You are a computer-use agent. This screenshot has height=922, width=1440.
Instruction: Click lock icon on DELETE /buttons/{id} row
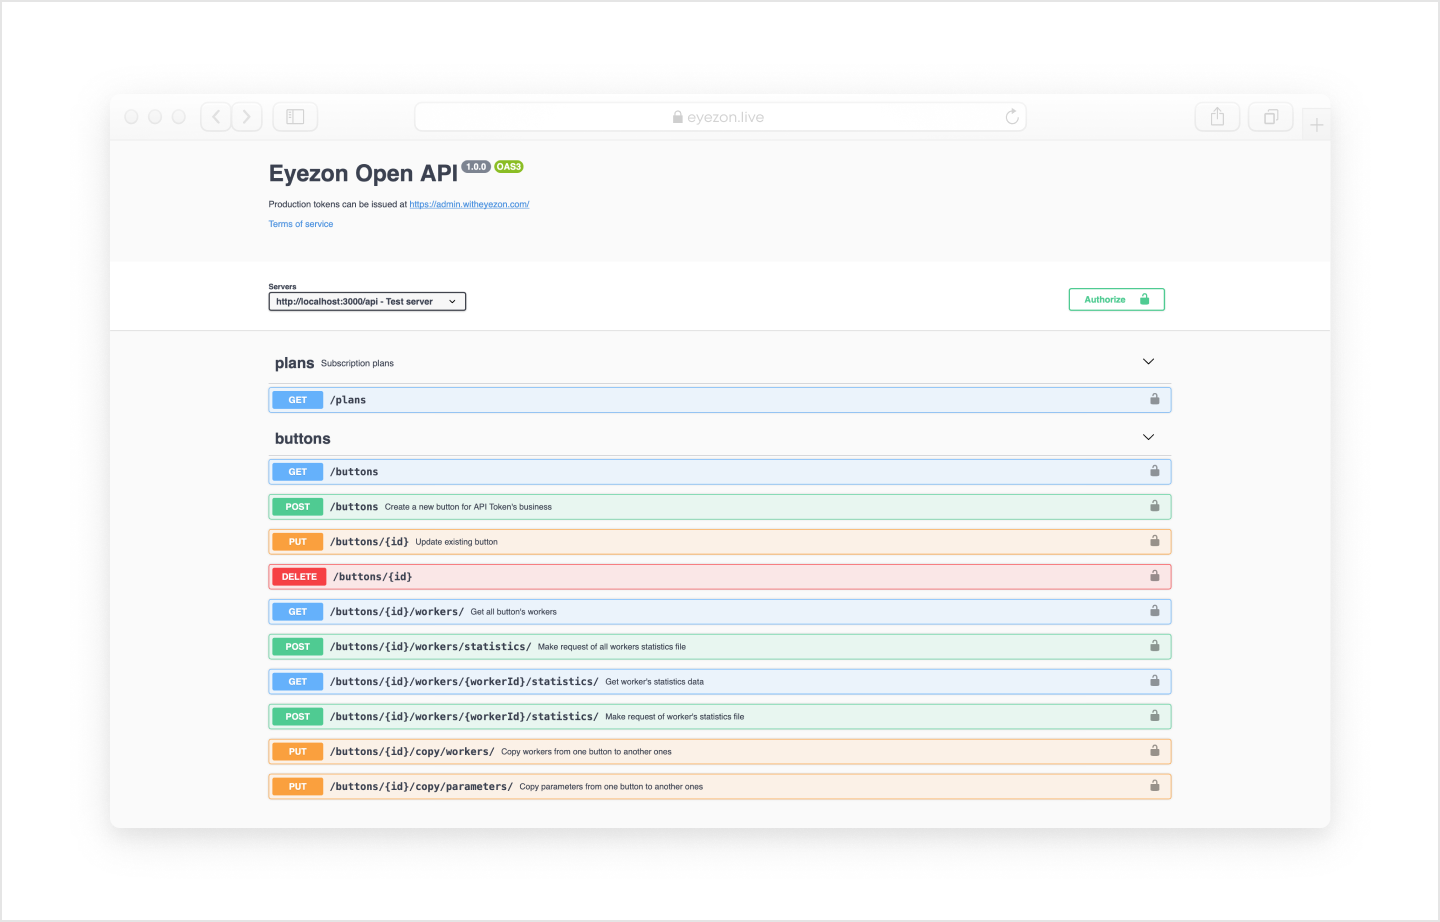click(x=1154, y=576)
